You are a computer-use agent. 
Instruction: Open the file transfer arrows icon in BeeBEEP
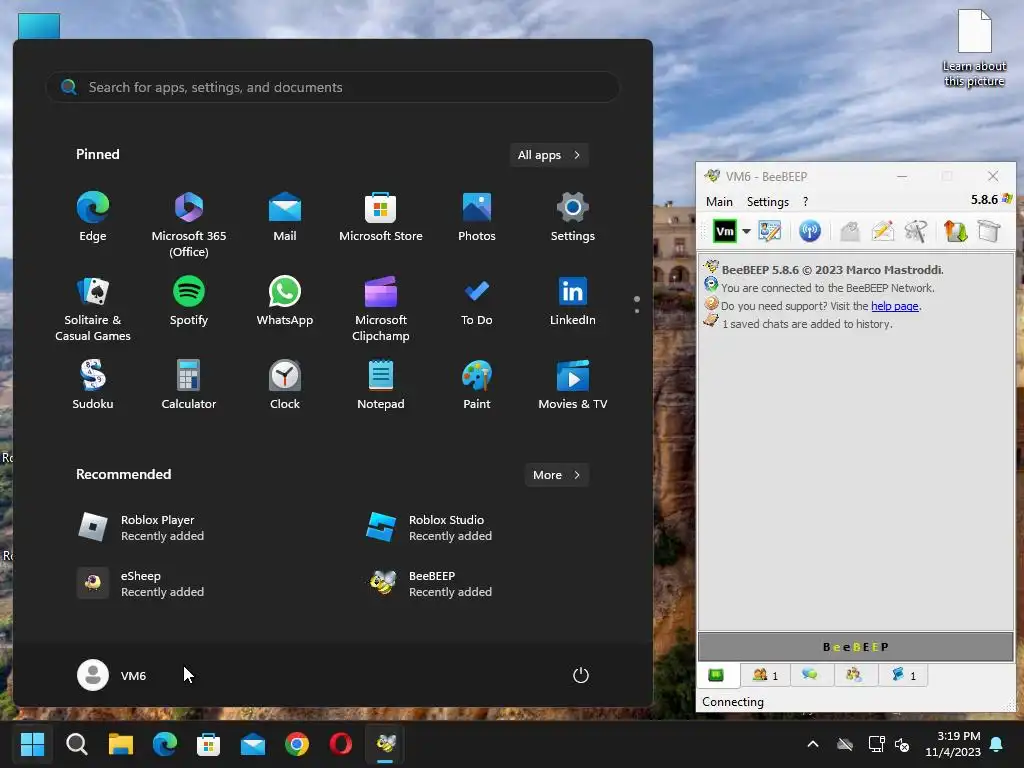tap(955, 231)
